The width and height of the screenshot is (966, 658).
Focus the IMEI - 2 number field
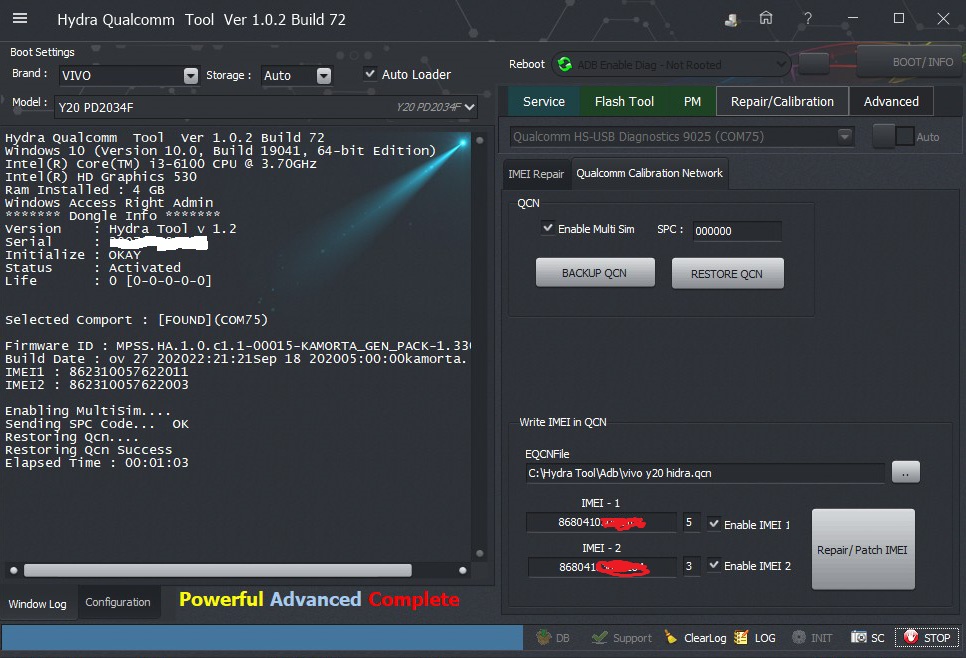pyautogui.click(x=602, y=566)
